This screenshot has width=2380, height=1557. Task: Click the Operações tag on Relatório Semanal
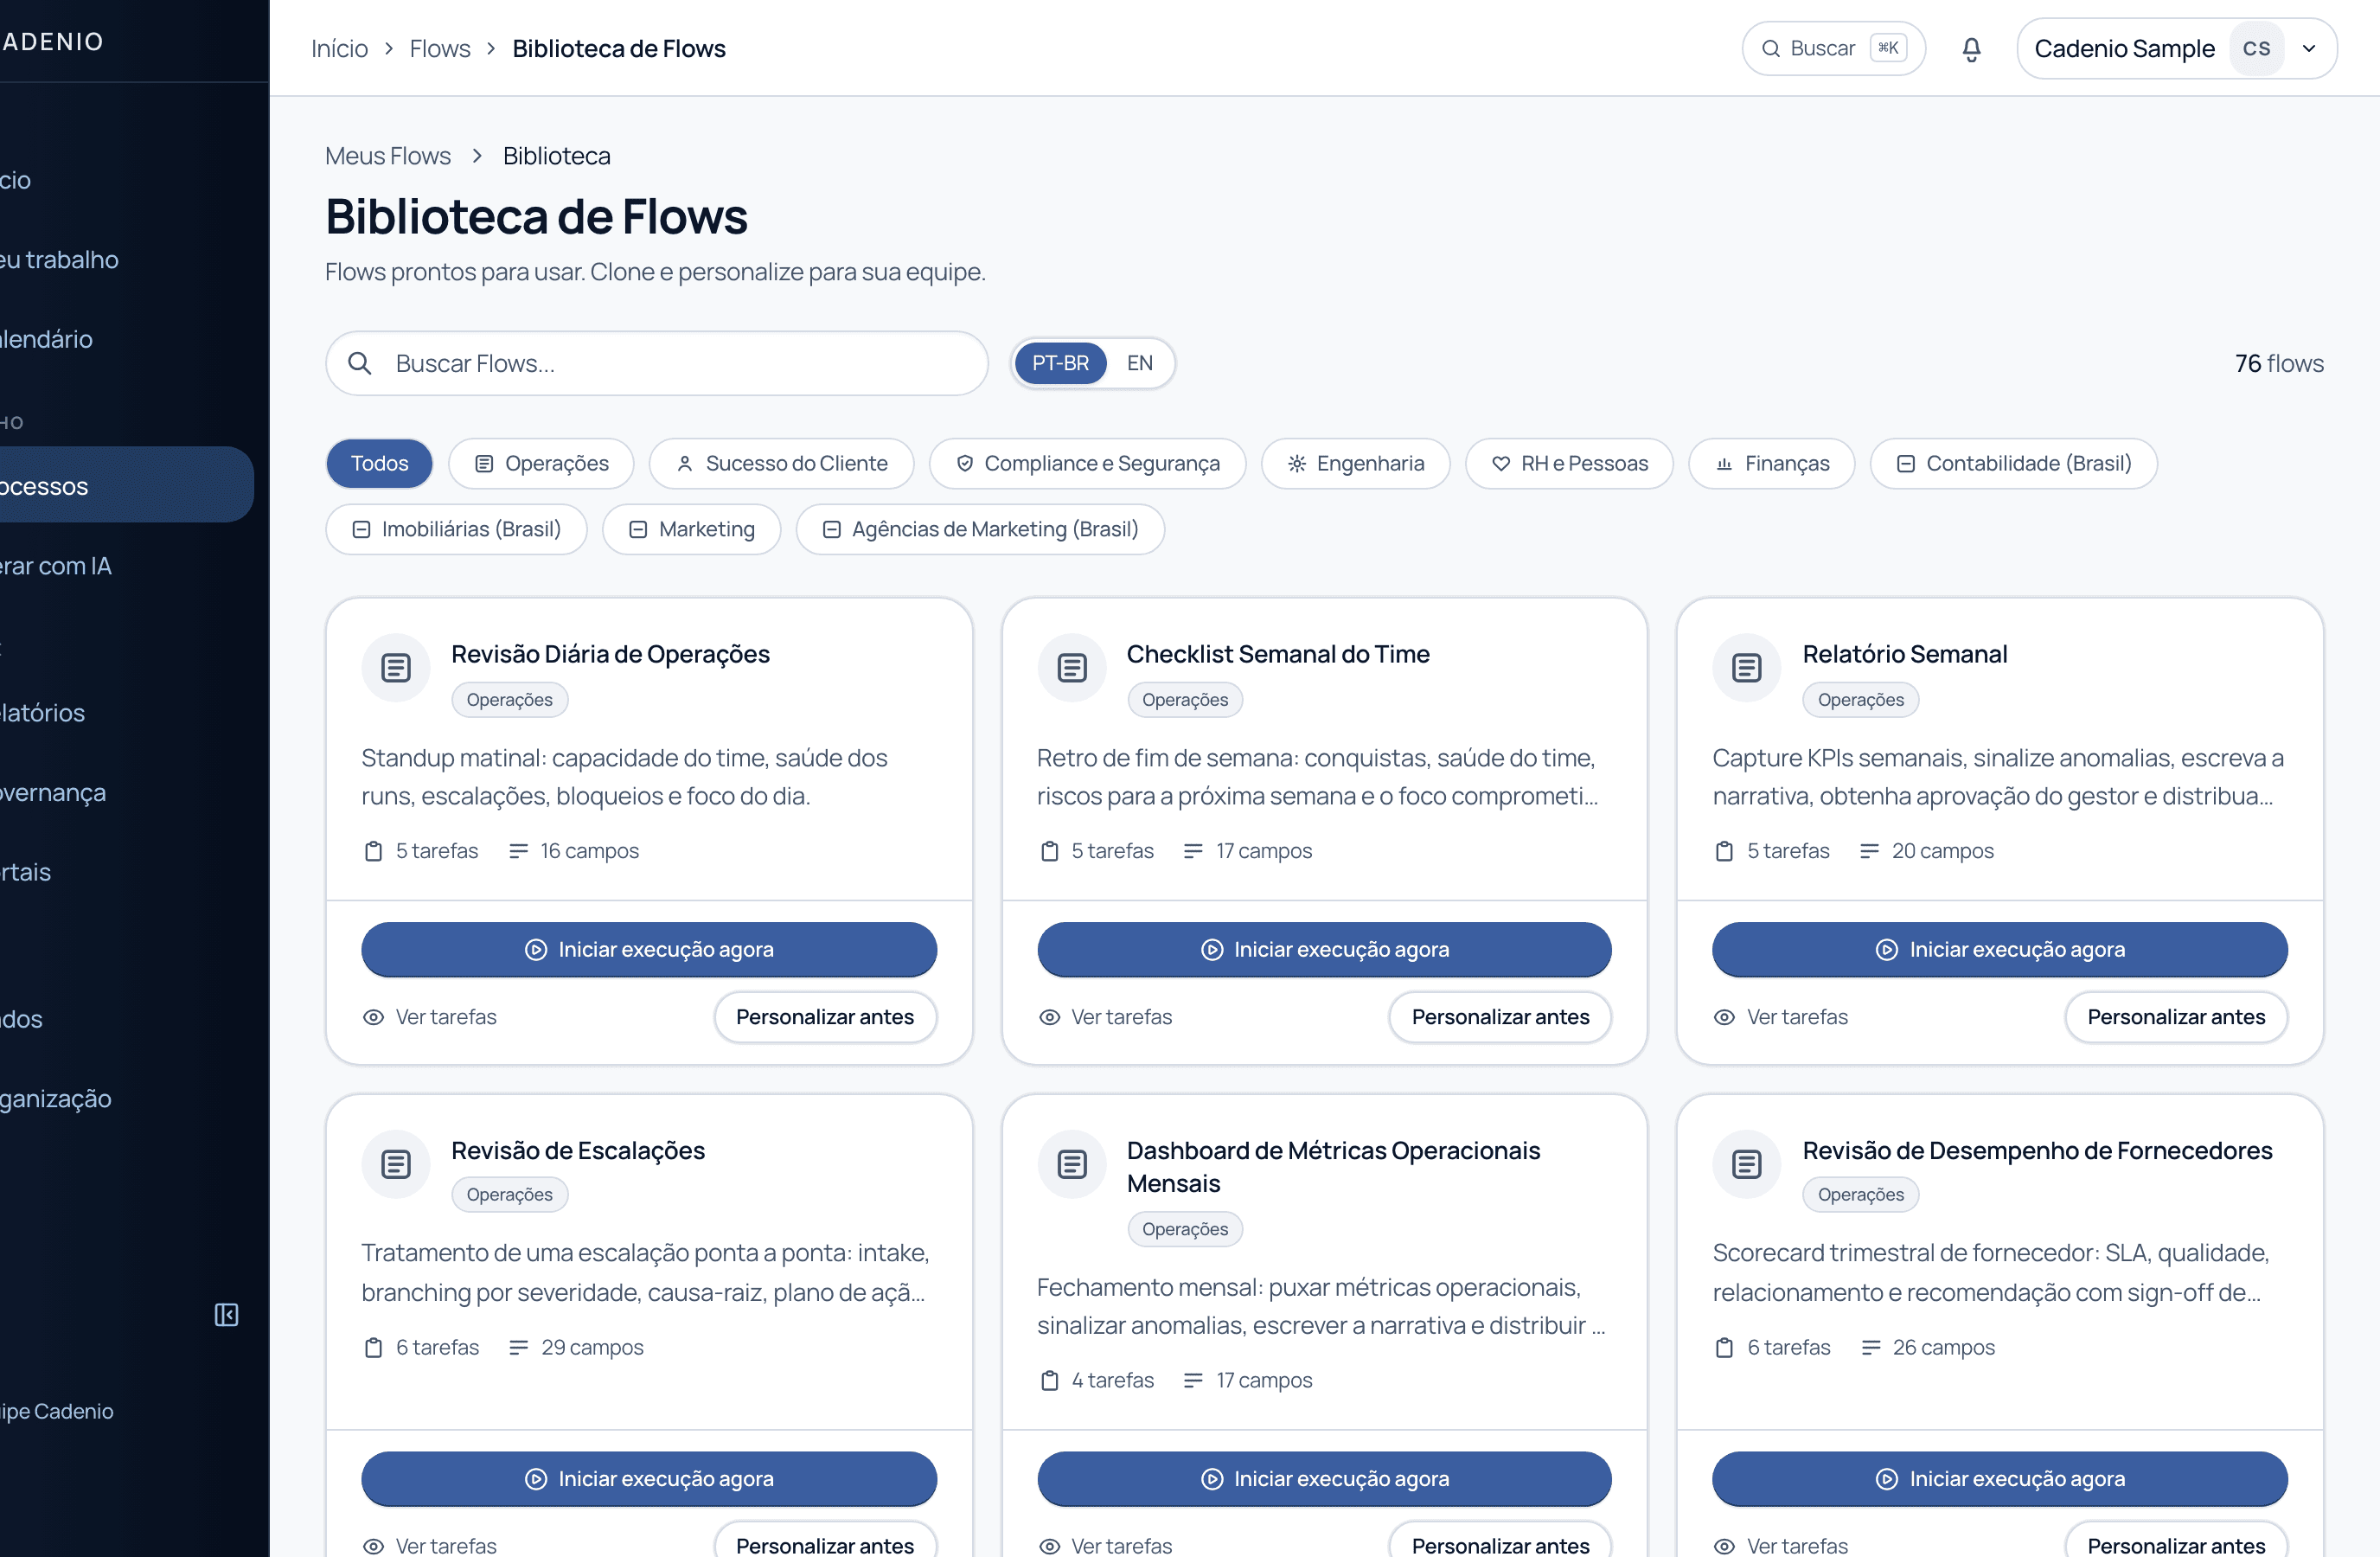(x=1860, y=699)
